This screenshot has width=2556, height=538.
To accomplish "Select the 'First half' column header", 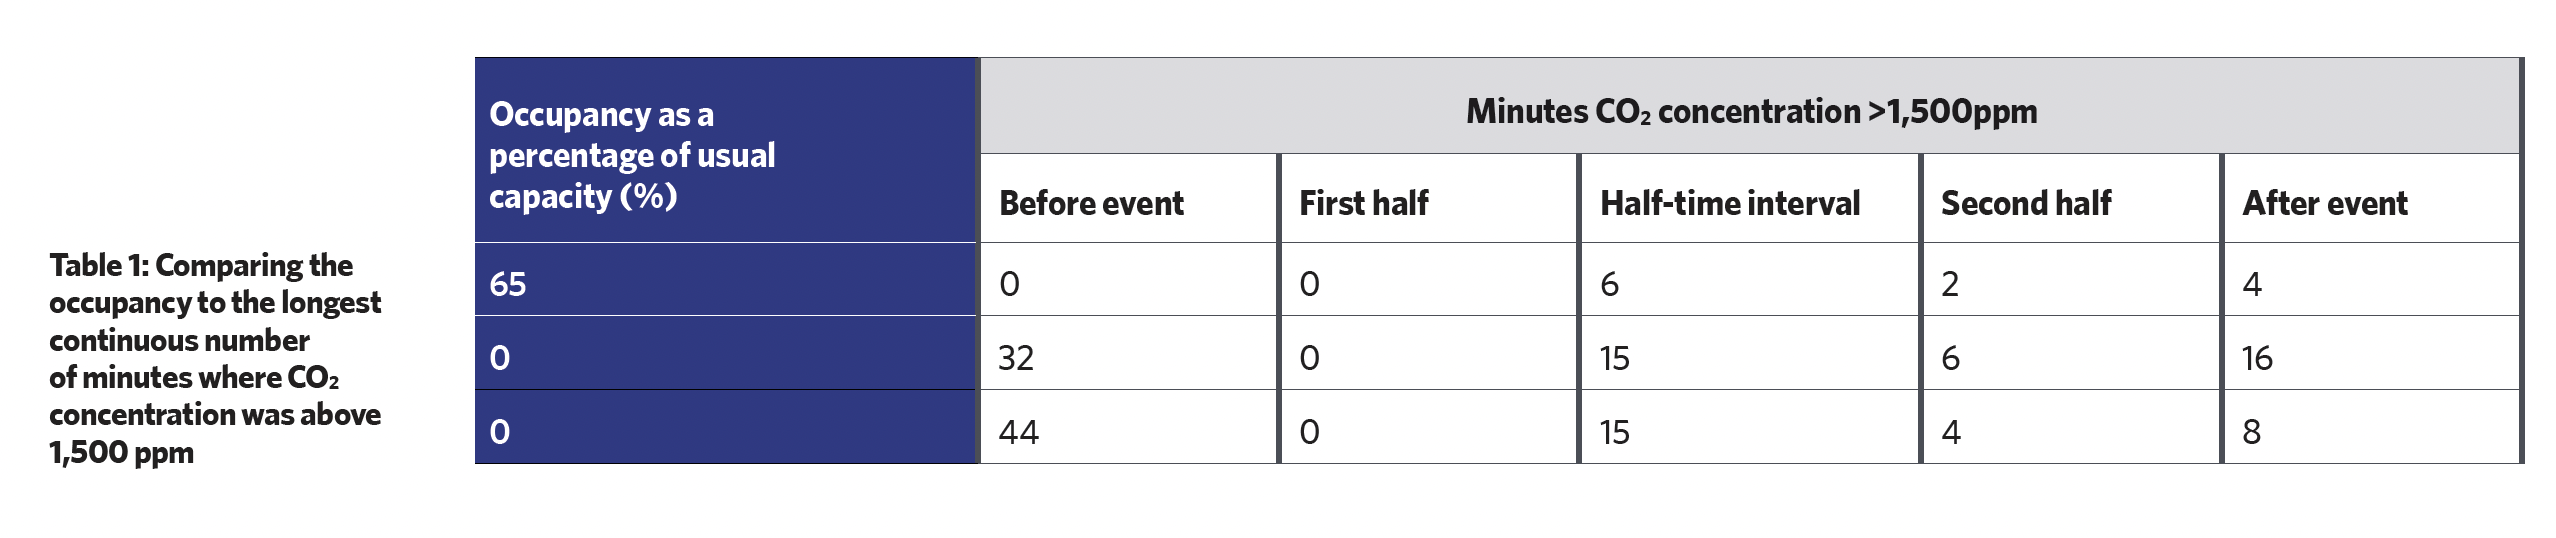I will [1429, 198].
